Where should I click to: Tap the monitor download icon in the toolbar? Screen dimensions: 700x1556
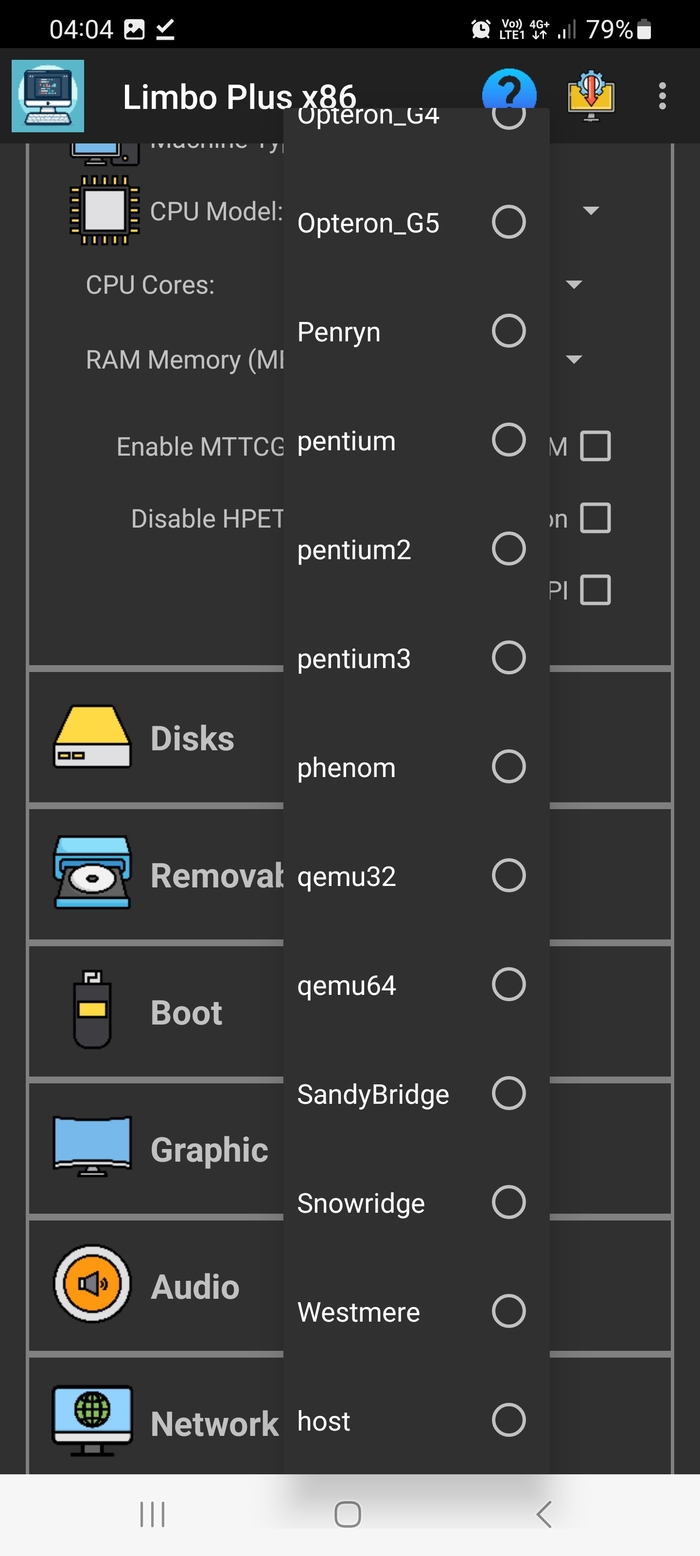591,96
